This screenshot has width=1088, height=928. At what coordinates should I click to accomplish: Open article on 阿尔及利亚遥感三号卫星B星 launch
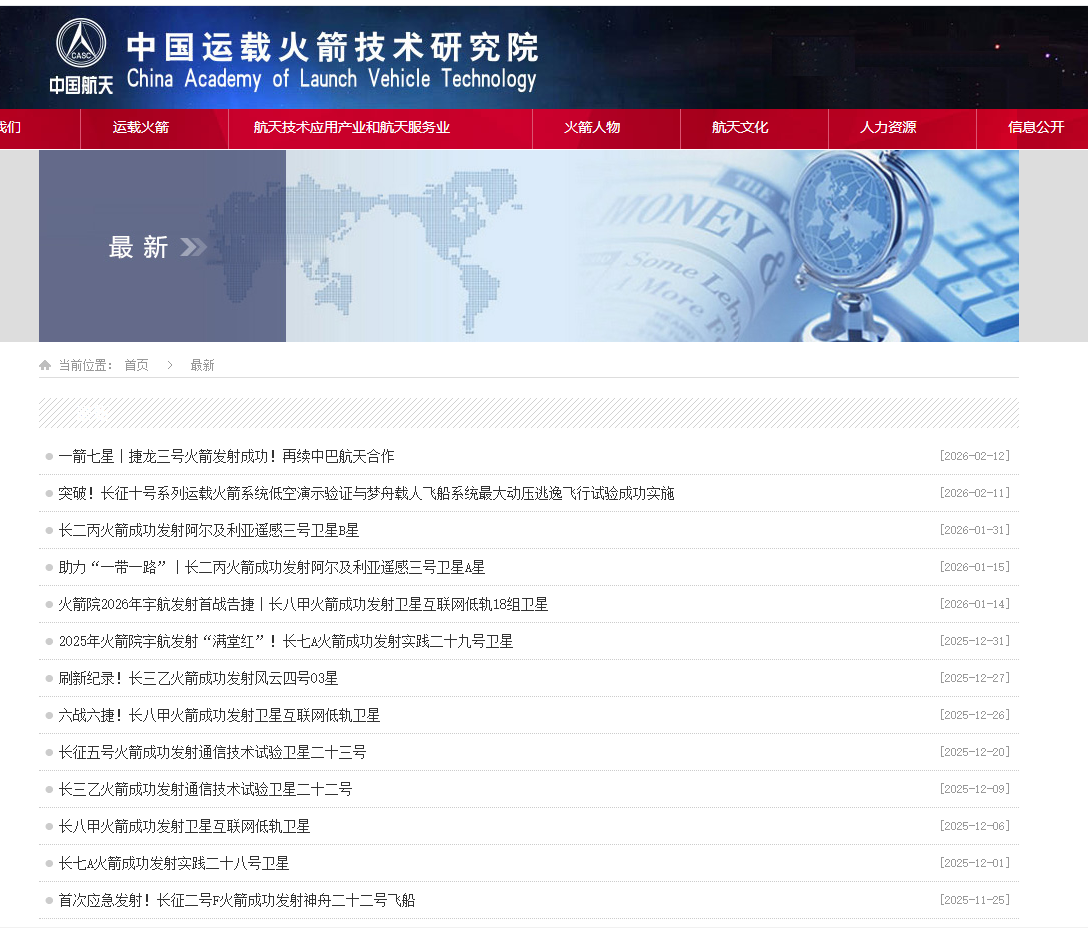(x=208, y=530)
